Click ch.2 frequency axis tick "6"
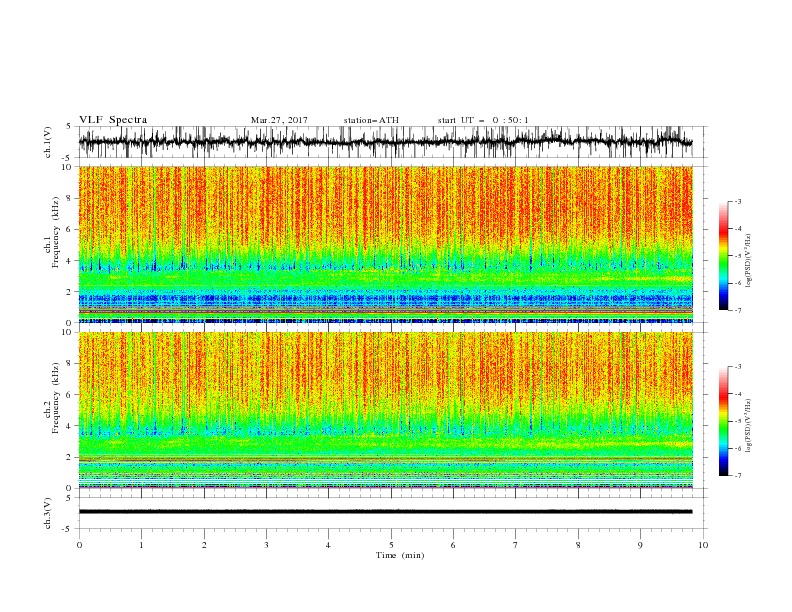The image size is (792, 612). (70, 395)
